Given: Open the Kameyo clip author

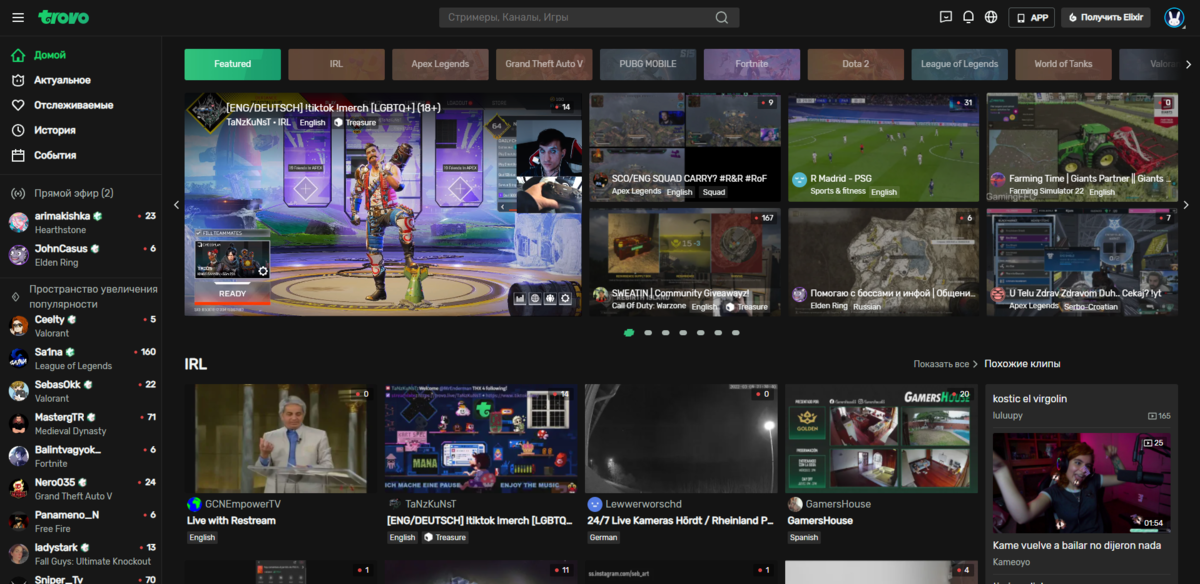Looking at the screenshot, I should coord(1012,561).
